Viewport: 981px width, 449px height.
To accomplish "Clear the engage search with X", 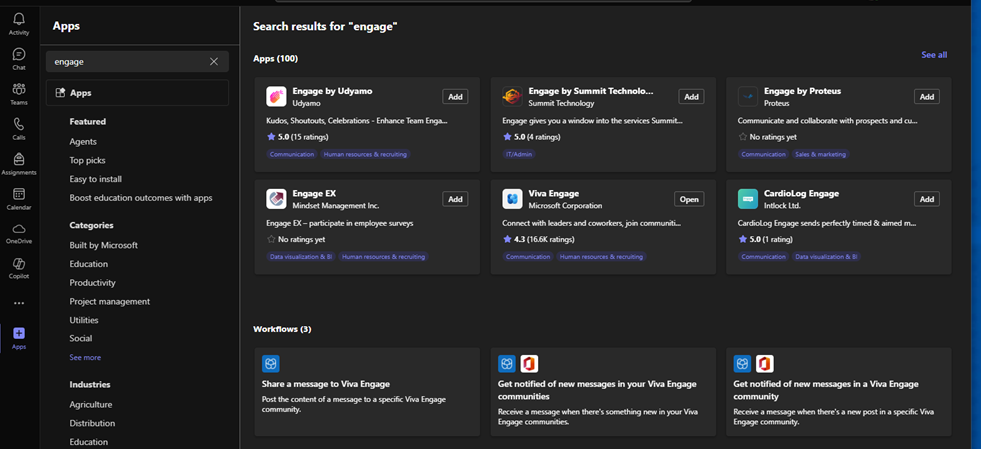I will point(214,61).
